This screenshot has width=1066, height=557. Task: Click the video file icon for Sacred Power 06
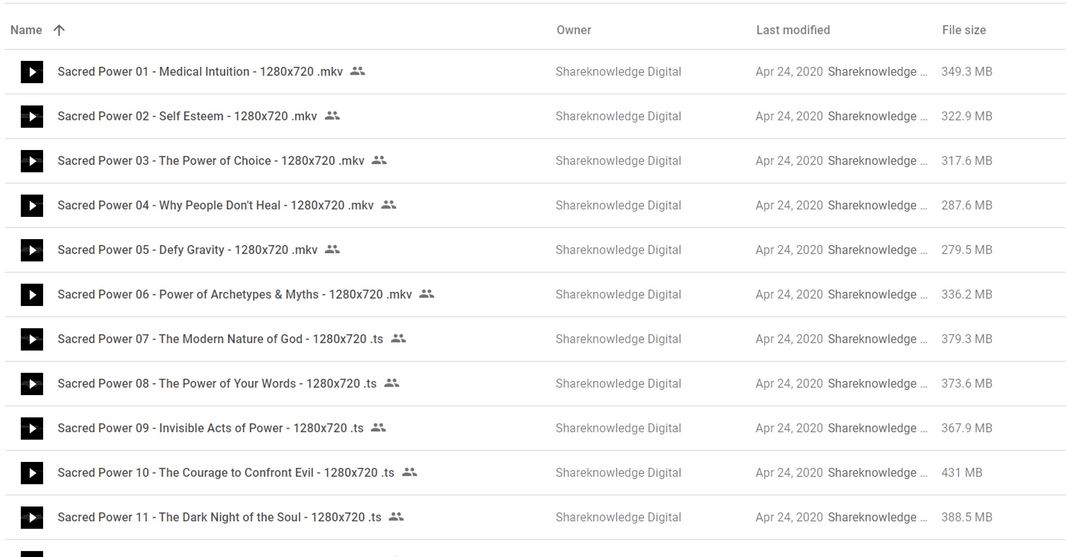[32, 295]
